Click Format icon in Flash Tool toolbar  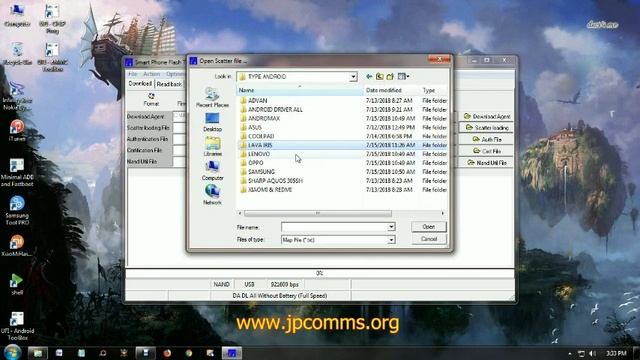tap(151, 99)
